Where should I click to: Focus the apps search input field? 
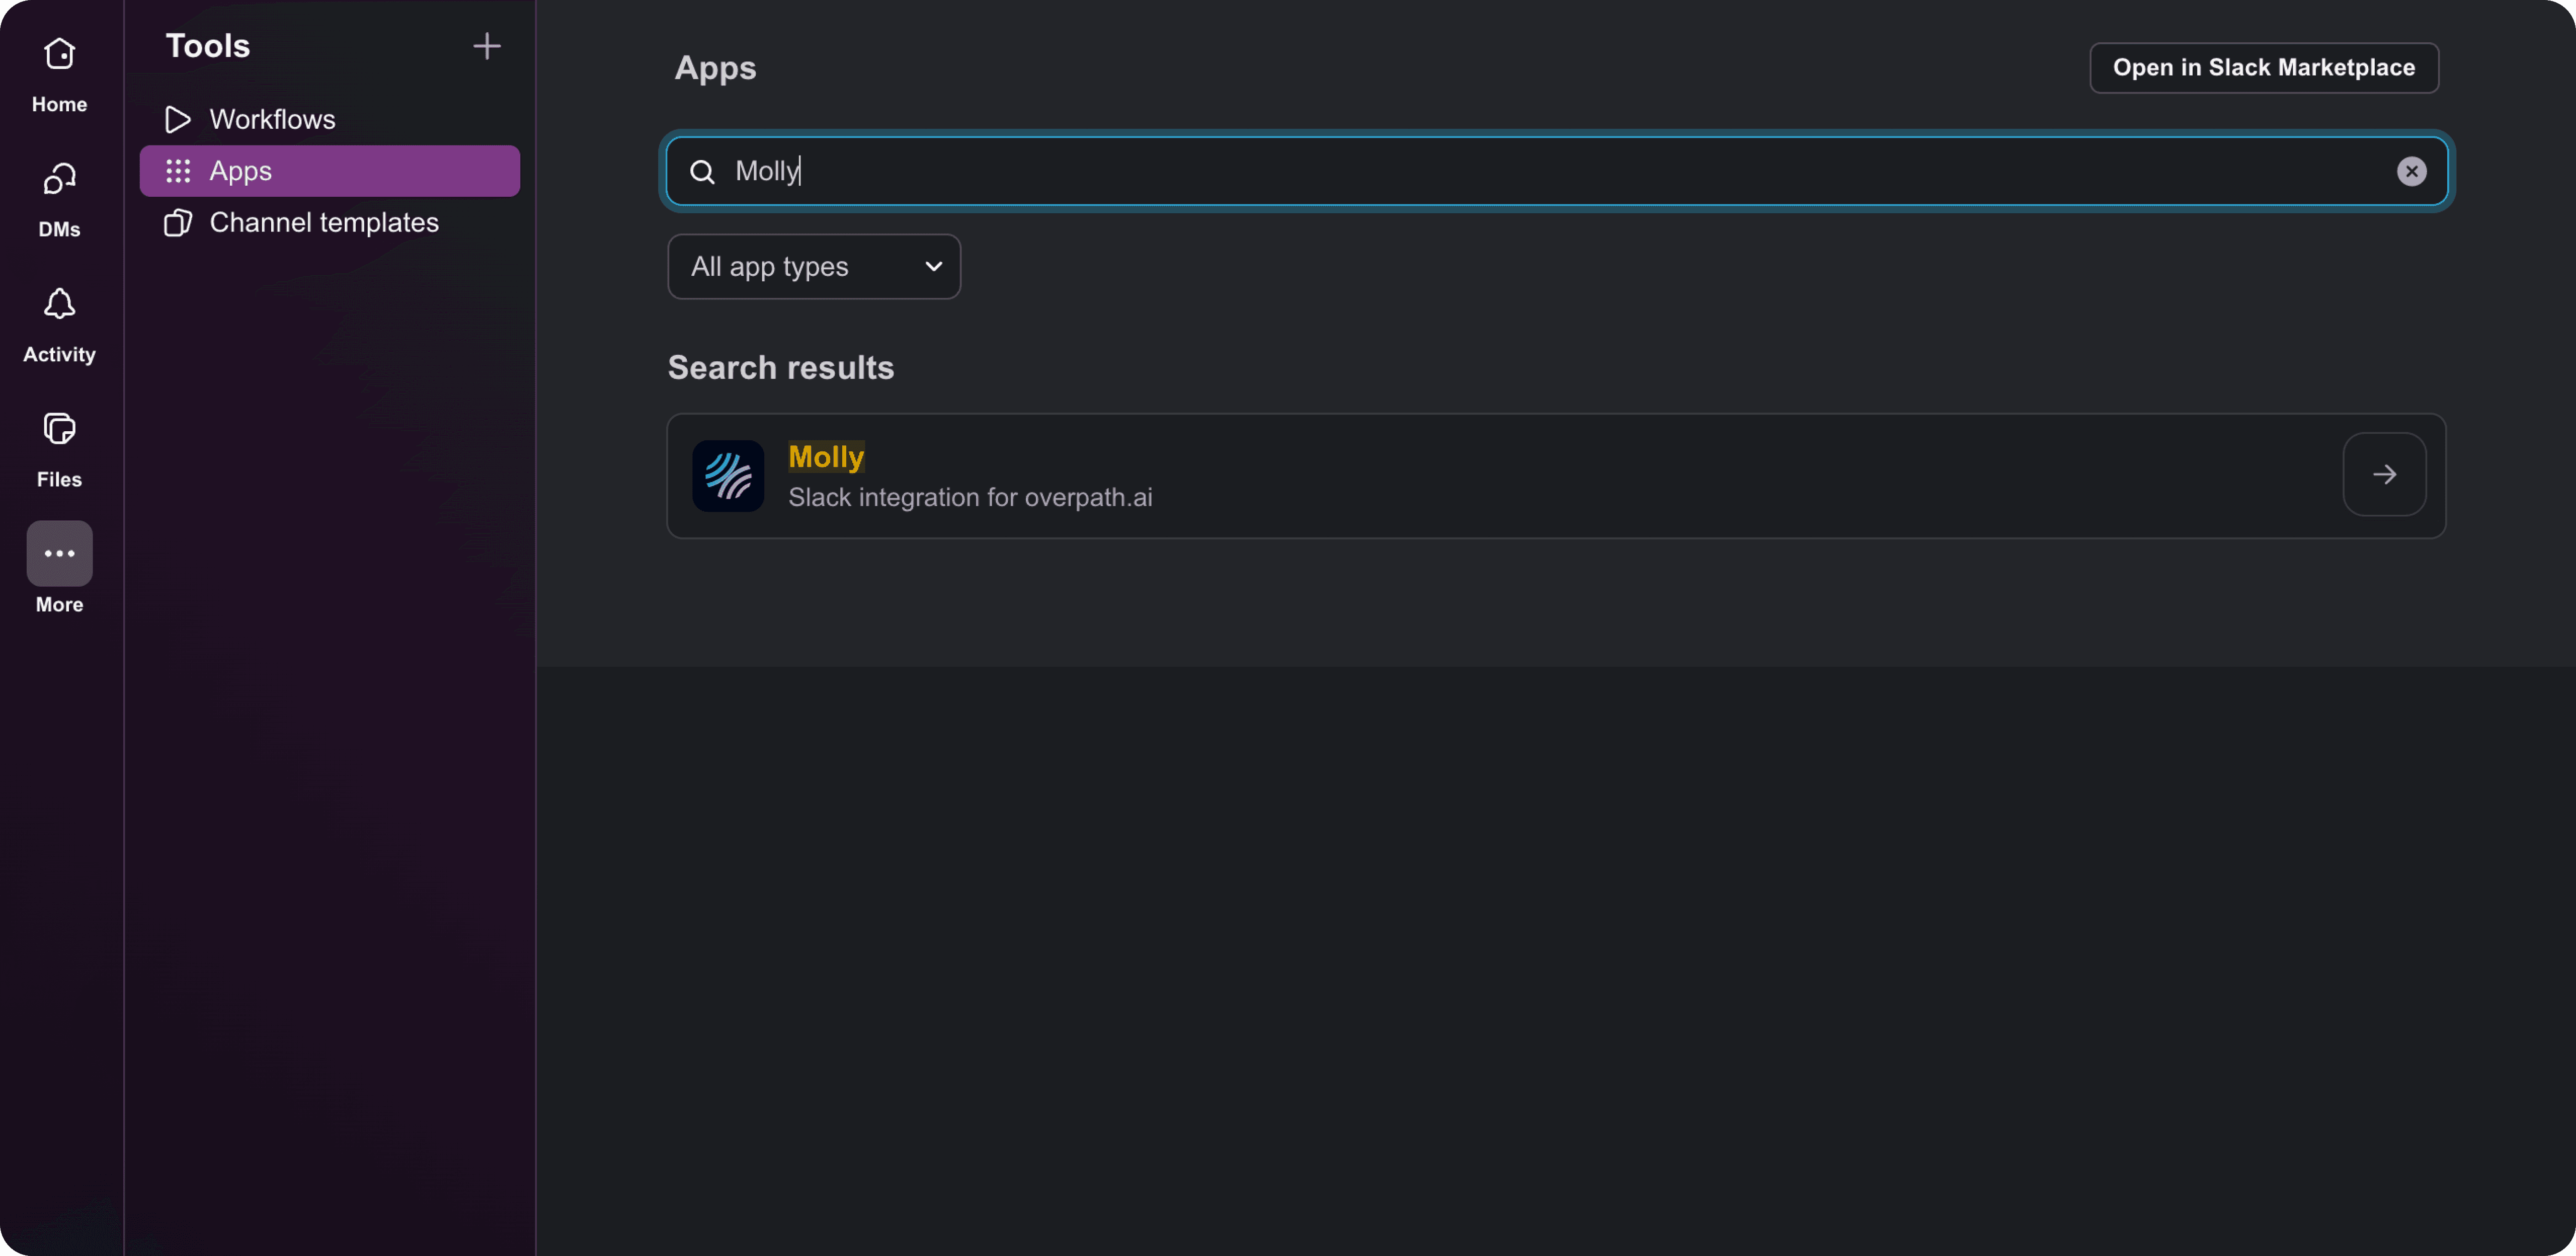[1500, 171]
